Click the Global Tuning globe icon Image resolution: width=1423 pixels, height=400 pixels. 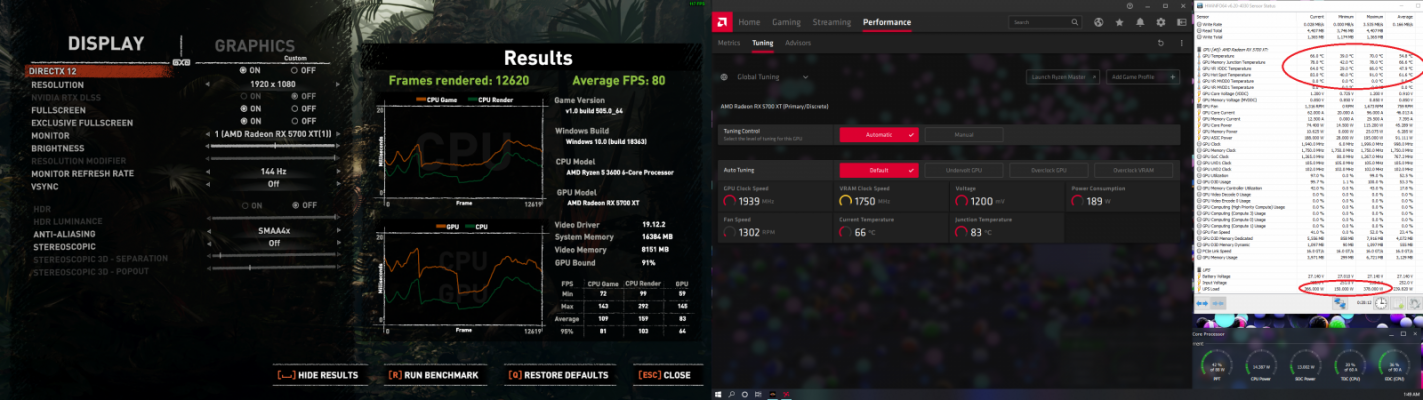pyautogui.click(x=724, y=76)
